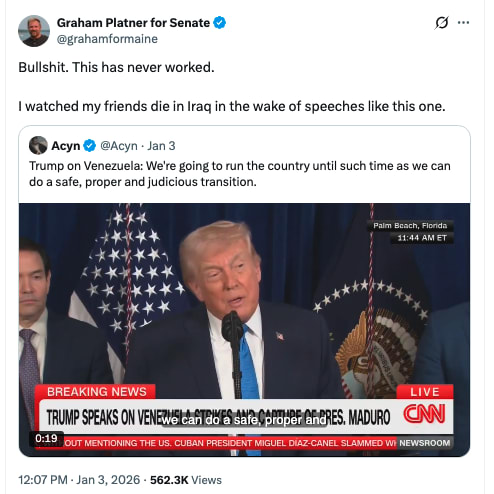Click the 562.3K Views count

point(186,480)
